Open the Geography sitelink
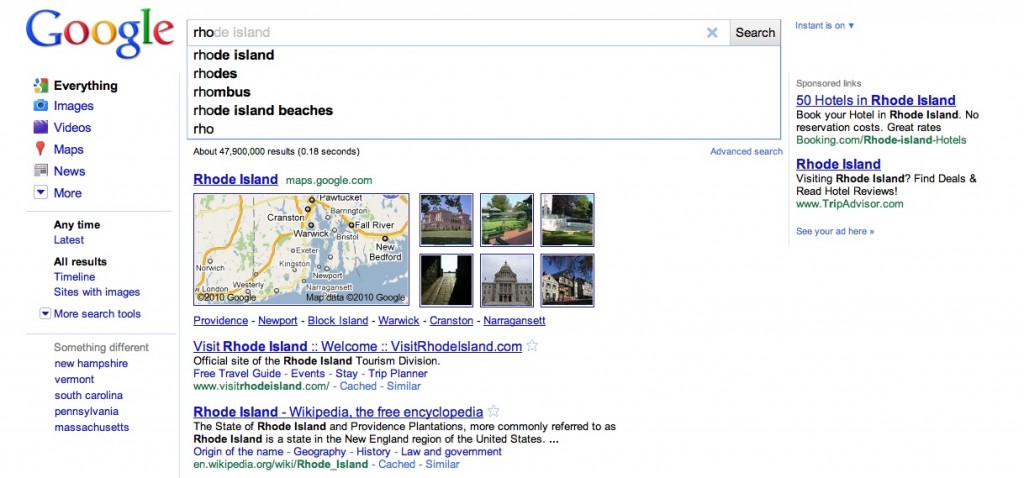 click(x=320, y=451)
